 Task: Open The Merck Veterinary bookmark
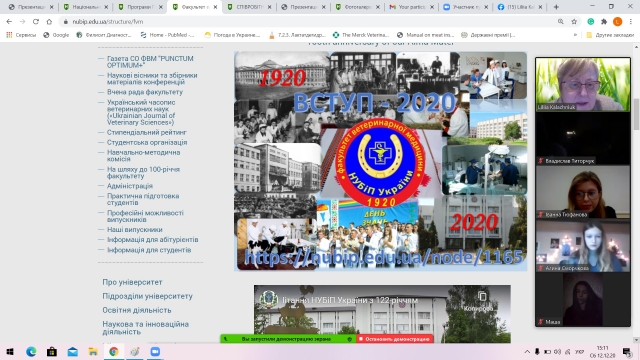pyautogui.click(x=361, y=35)
